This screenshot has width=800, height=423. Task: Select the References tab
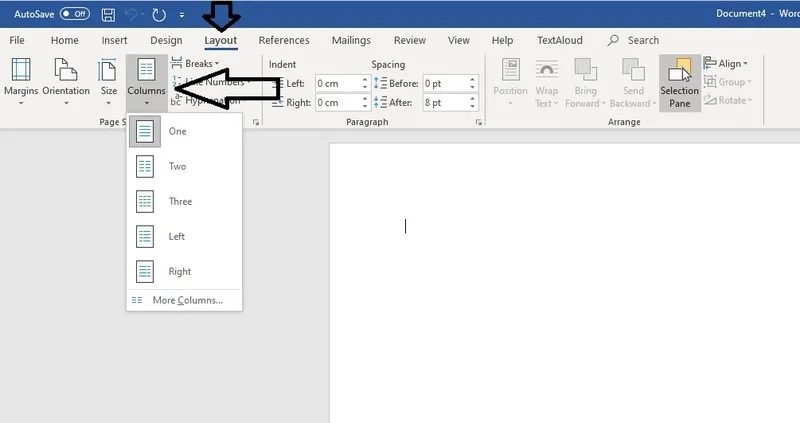point(284,40)
